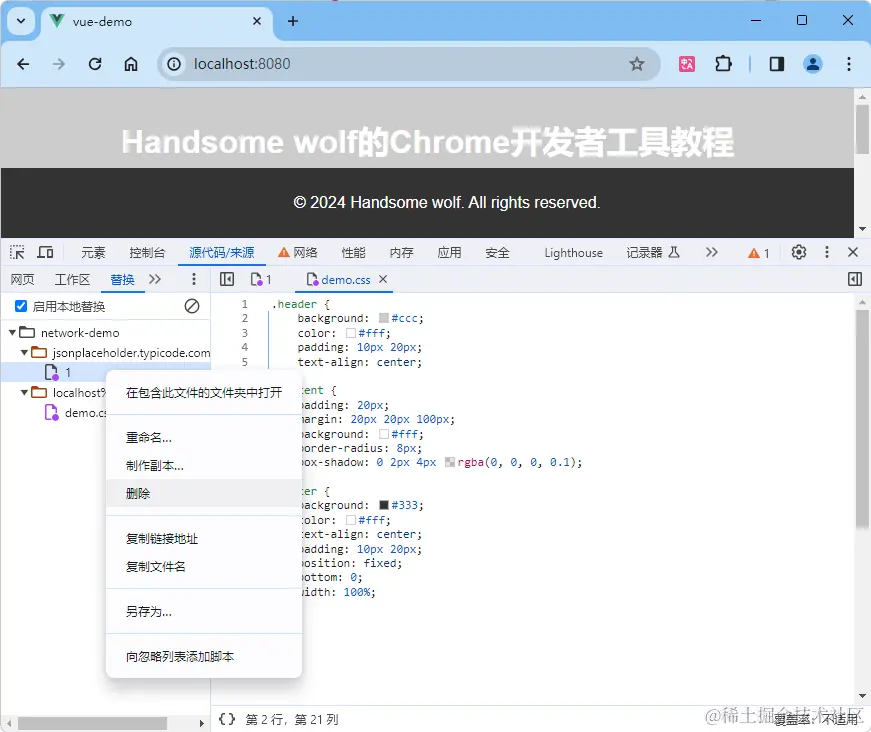Open the Chrome profile avatar

coord(812,64)
